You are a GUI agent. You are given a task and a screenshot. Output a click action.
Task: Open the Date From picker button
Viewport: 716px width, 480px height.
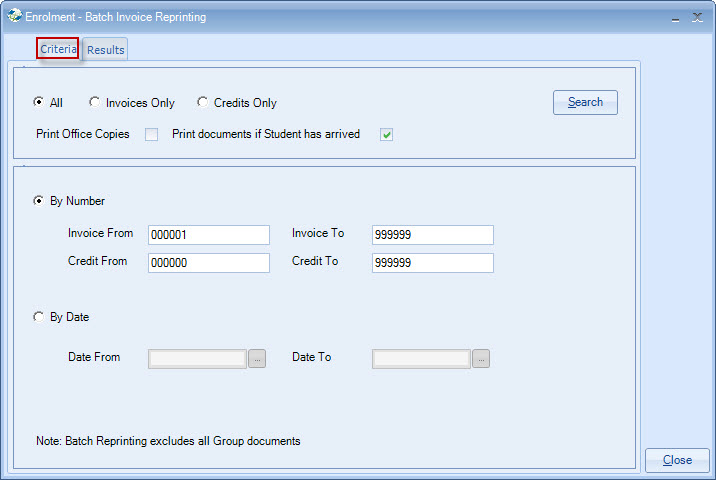257,358
